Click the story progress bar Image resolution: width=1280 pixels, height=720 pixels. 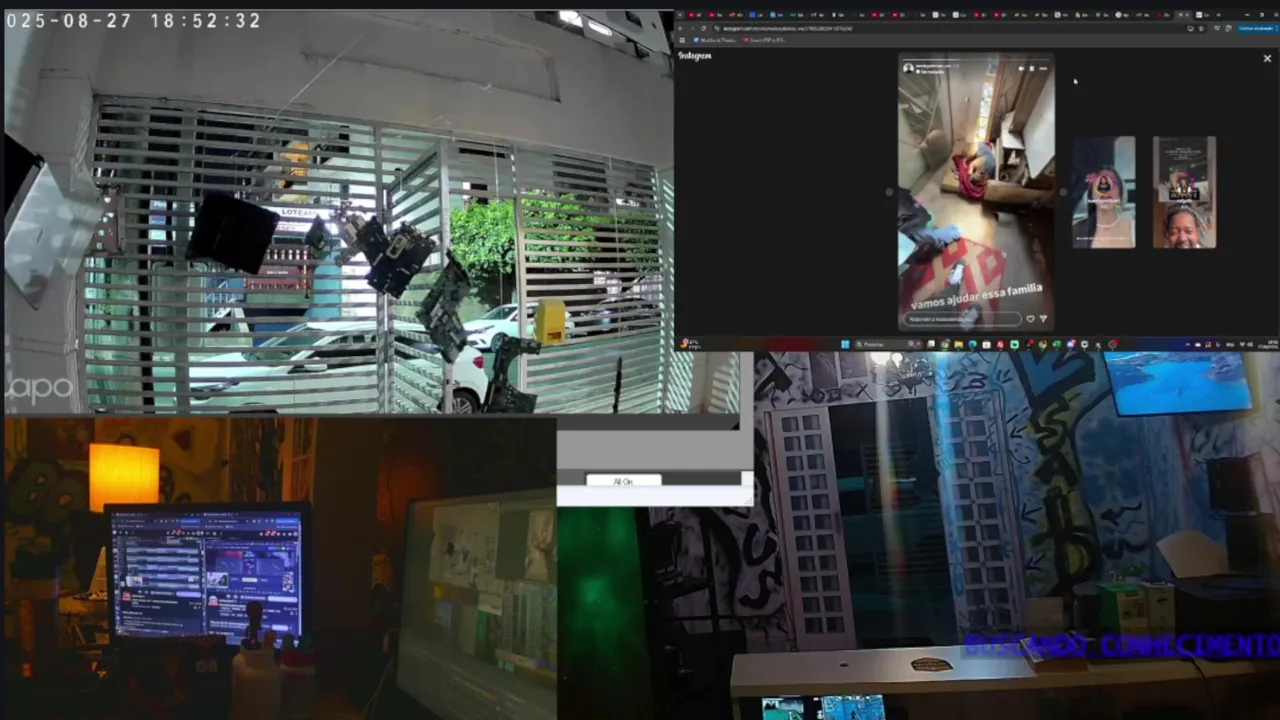pyautogui.click(x=976, y=59)
